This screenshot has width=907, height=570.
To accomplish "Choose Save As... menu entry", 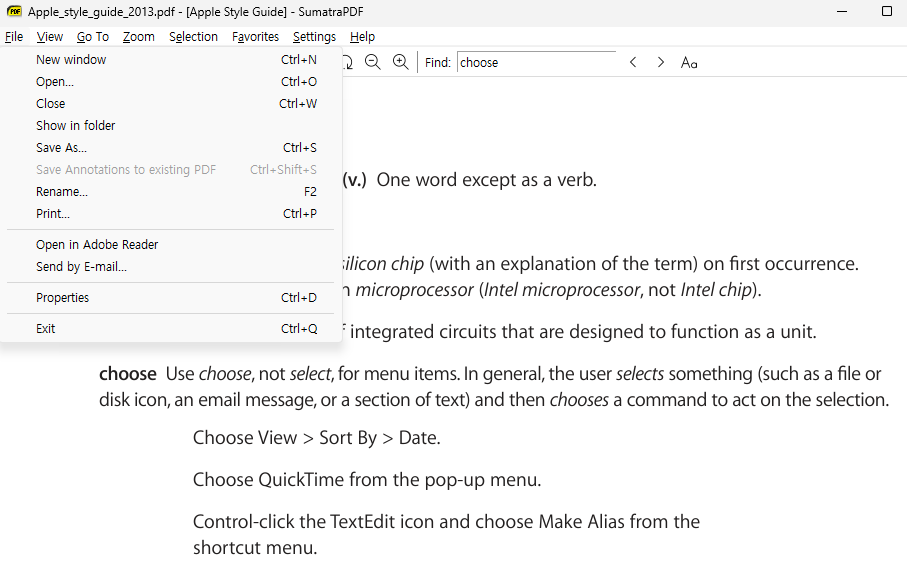I will pos(171,148).
